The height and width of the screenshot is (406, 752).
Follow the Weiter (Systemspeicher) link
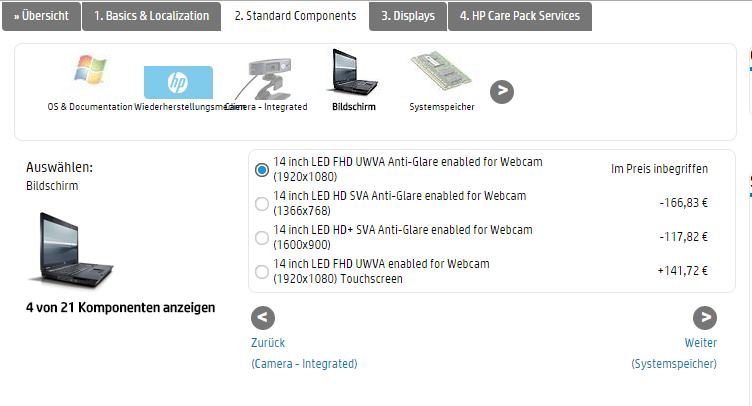pyautogui.click(x=674, y=353)
